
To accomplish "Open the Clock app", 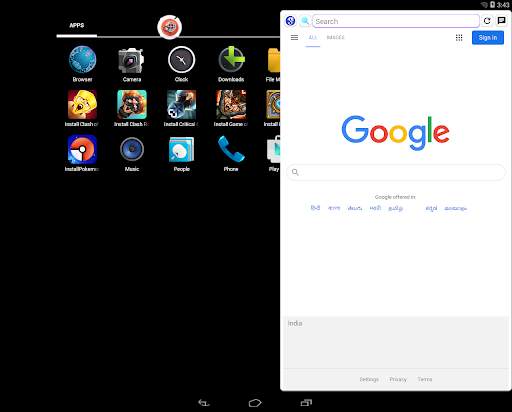I will point(181,60).
